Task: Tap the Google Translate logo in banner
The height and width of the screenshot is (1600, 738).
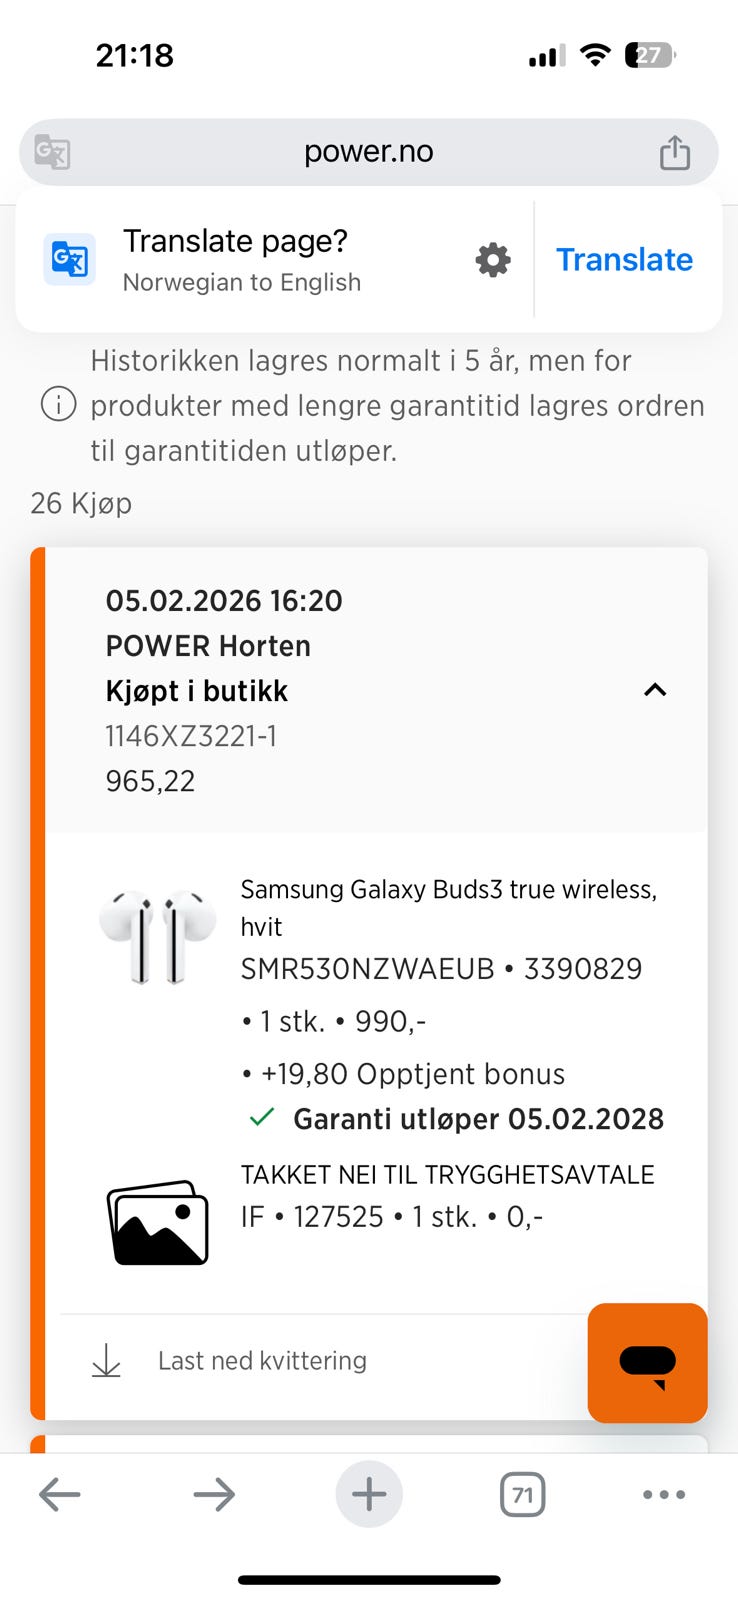Action: (70, 260)
